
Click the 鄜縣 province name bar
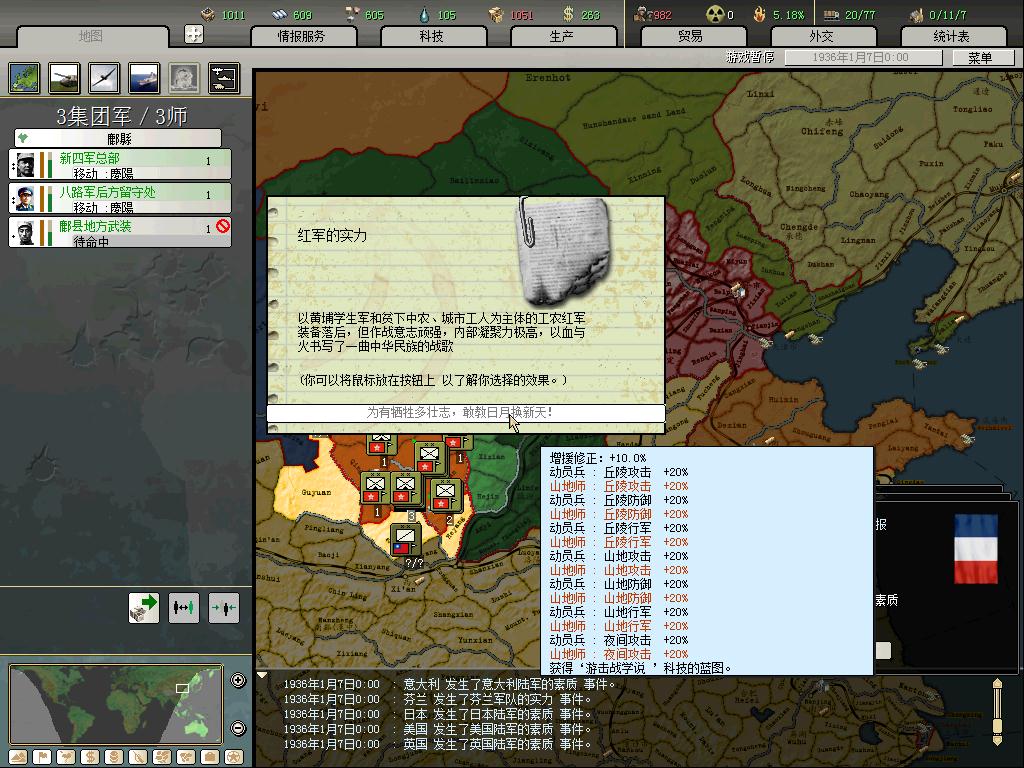[118, 138]
